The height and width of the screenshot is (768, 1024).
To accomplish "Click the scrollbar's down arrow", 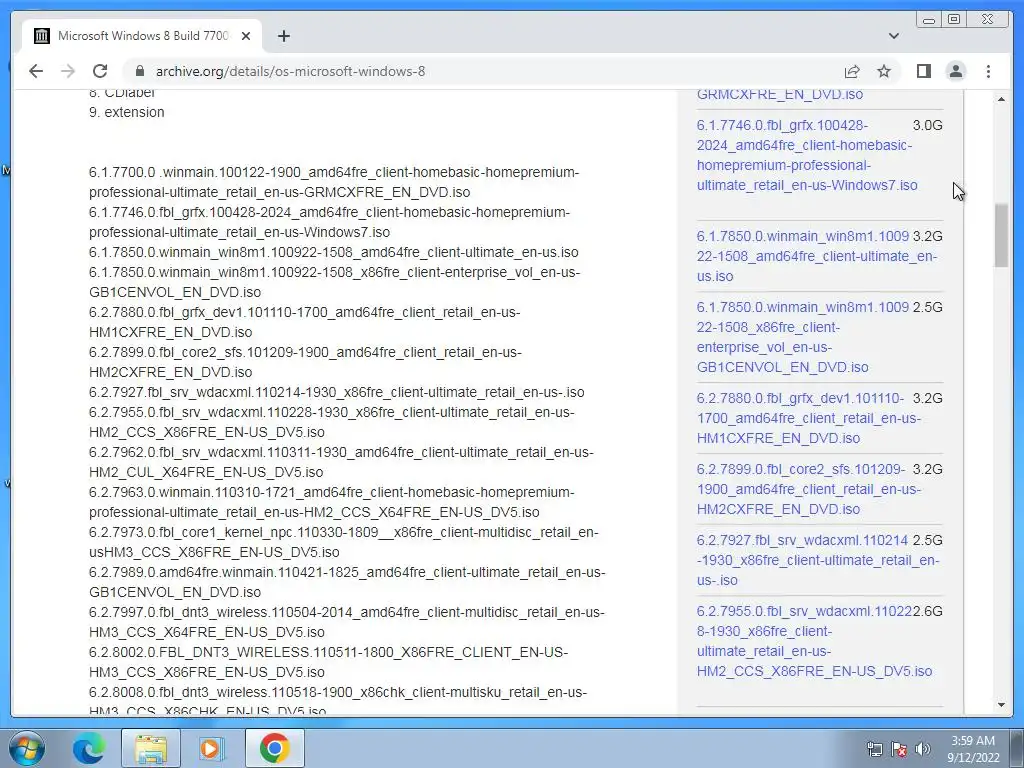I will [1001, 705].
